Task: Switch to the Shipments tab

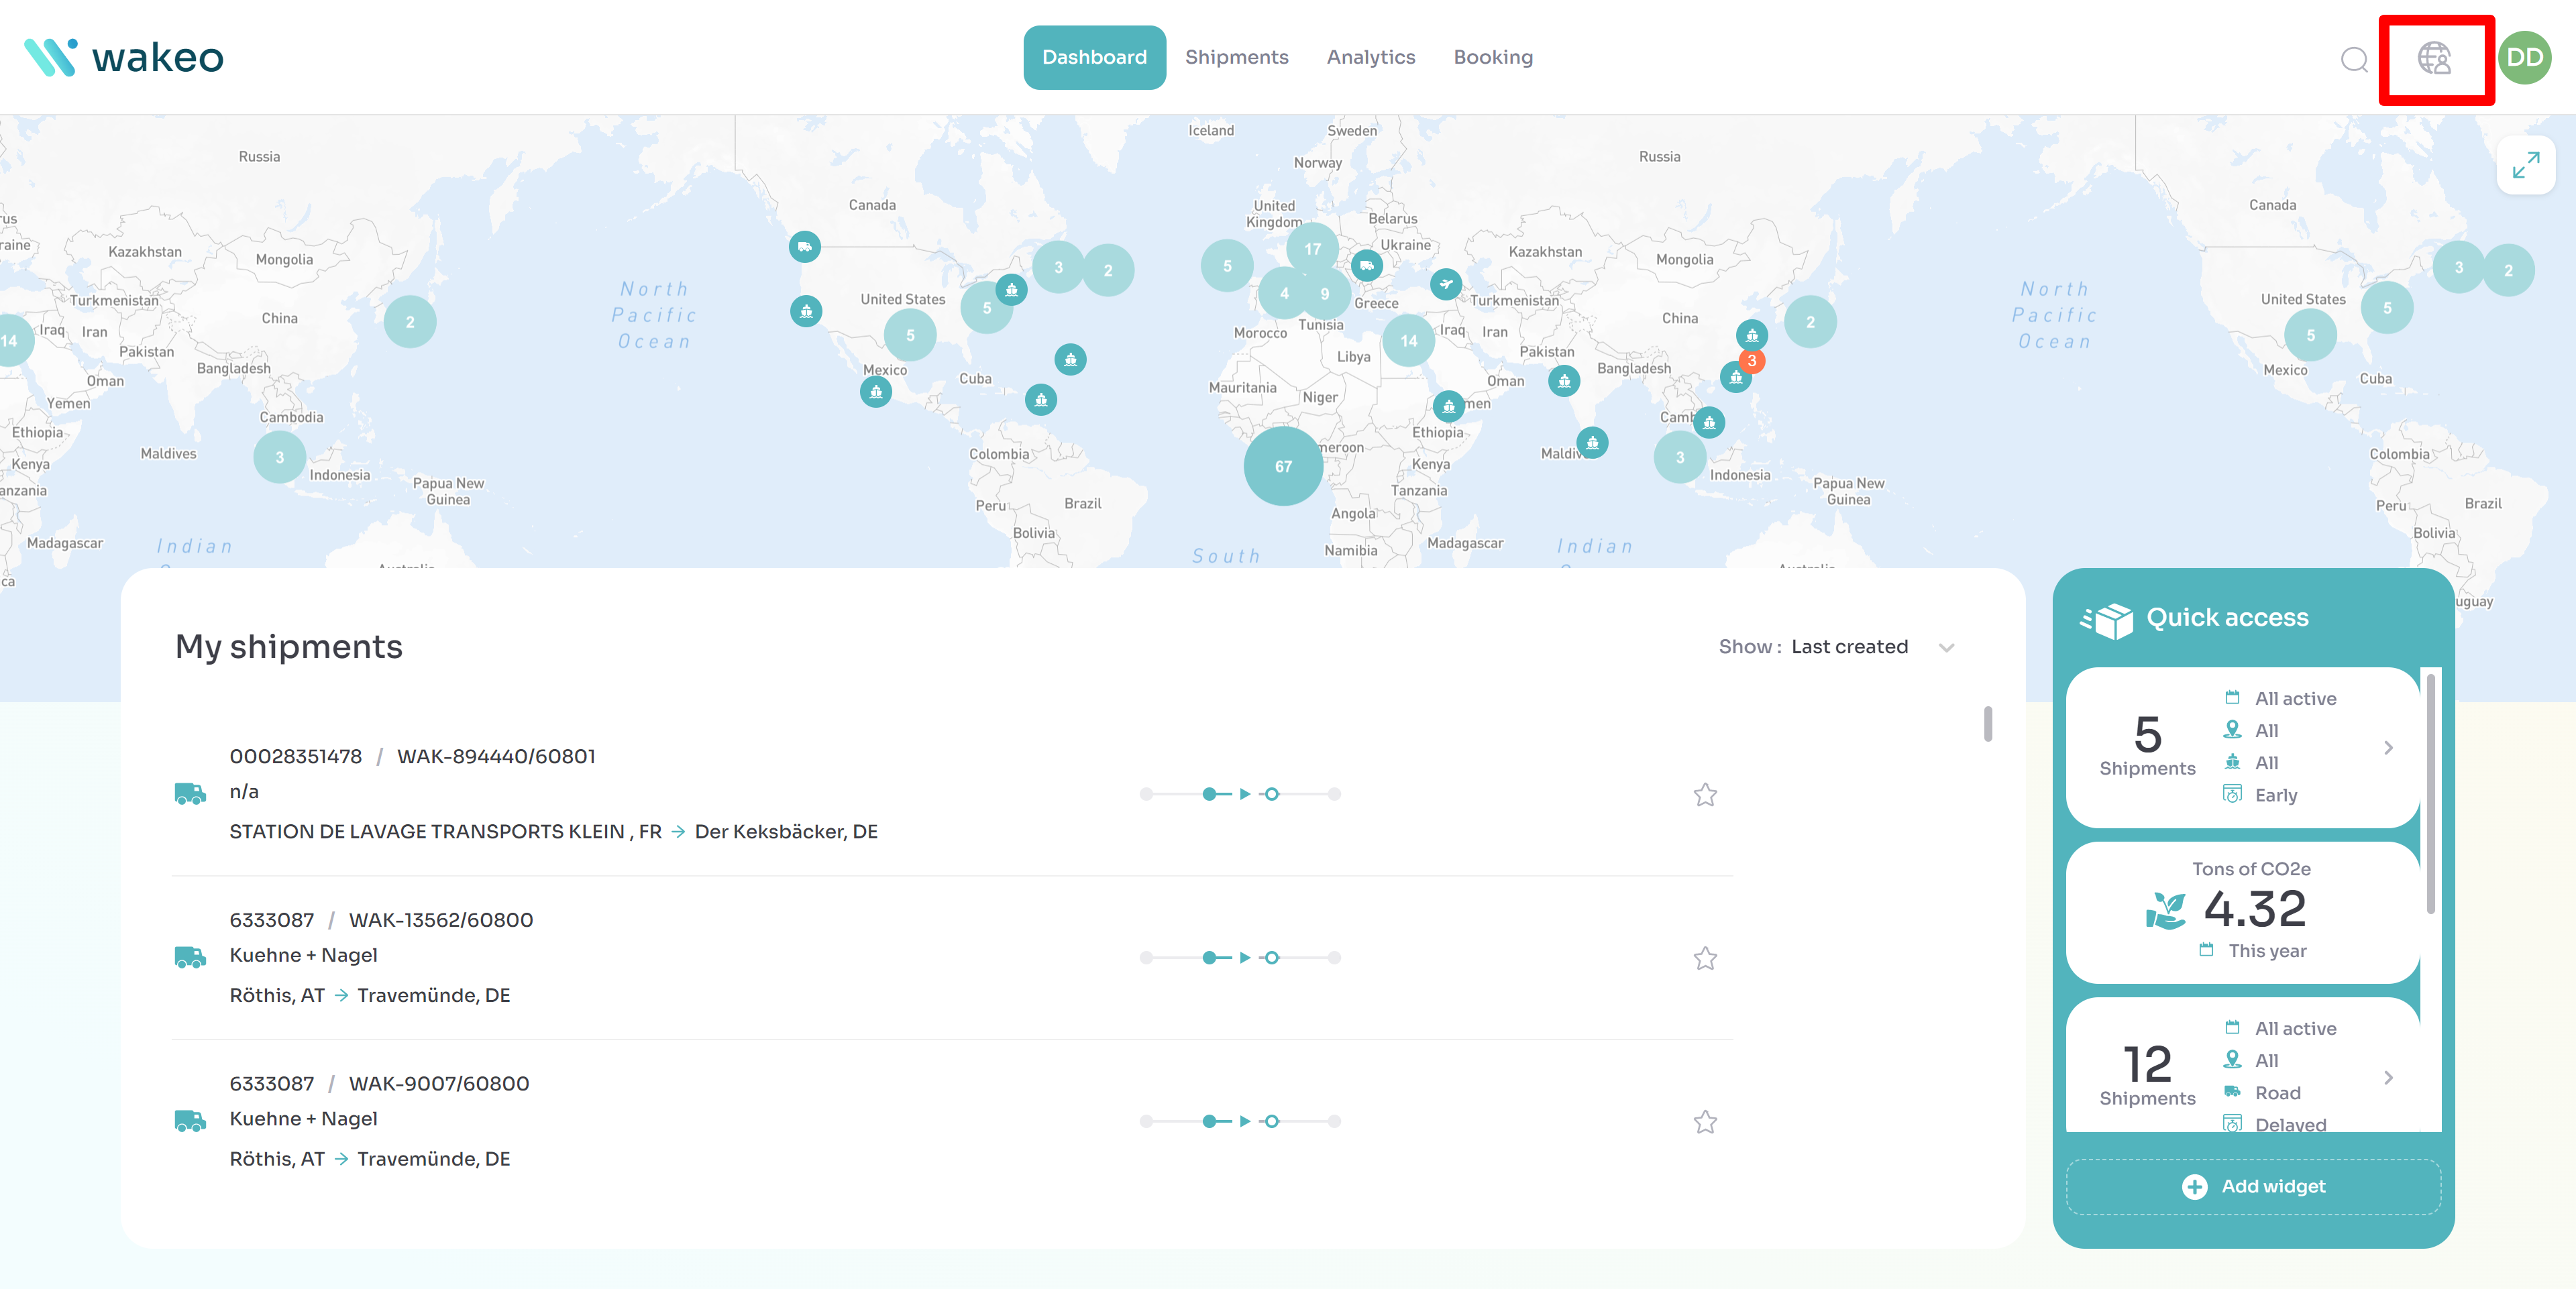Action: pyautogui.click(x=1236, y=57)
